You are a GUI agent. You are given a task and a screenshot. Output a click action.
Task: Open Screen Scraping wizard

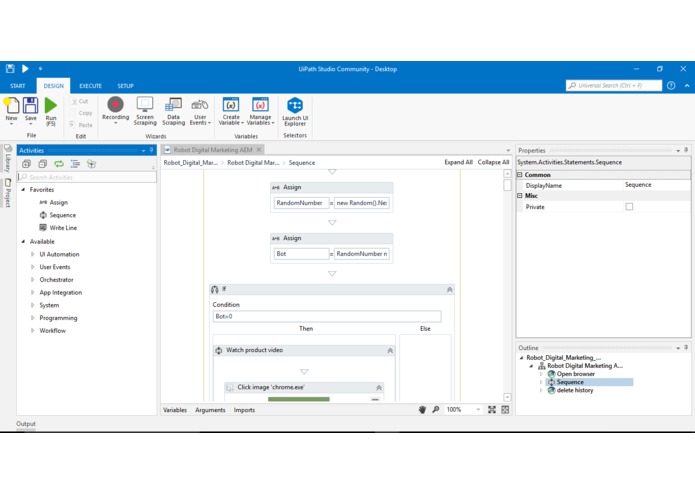click(145, 111)
